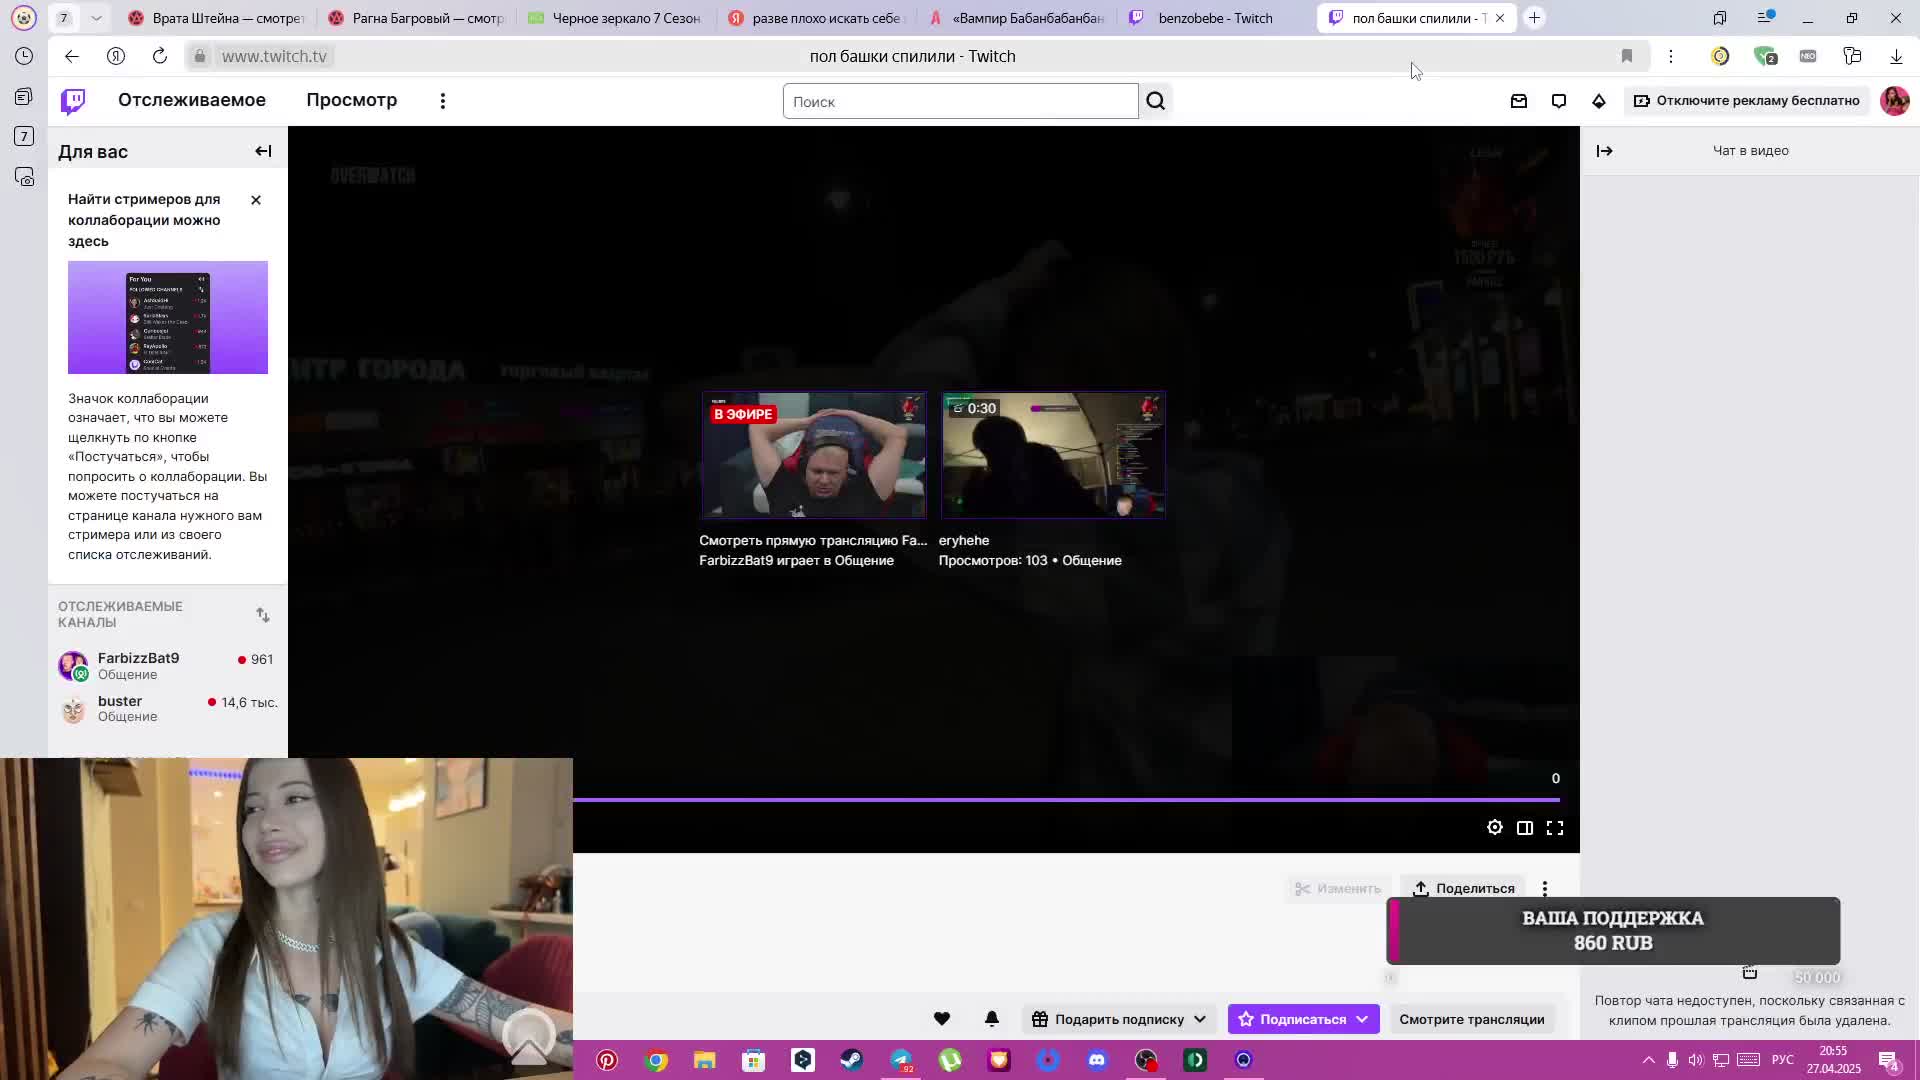The height and width of the screenshot is (1080, 1920).
Task: Click the www.twitch.tv address field
Action: click(x=274, y=57)
